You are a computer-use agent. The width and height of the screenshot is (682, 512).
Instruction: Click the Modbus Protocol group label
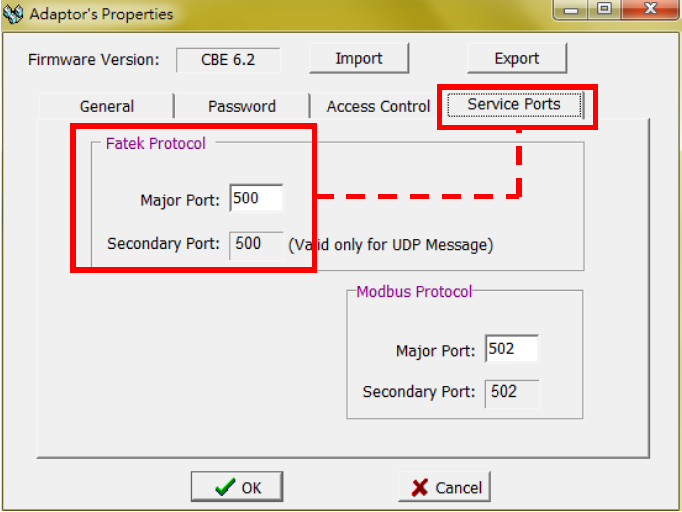click(414, 292)
